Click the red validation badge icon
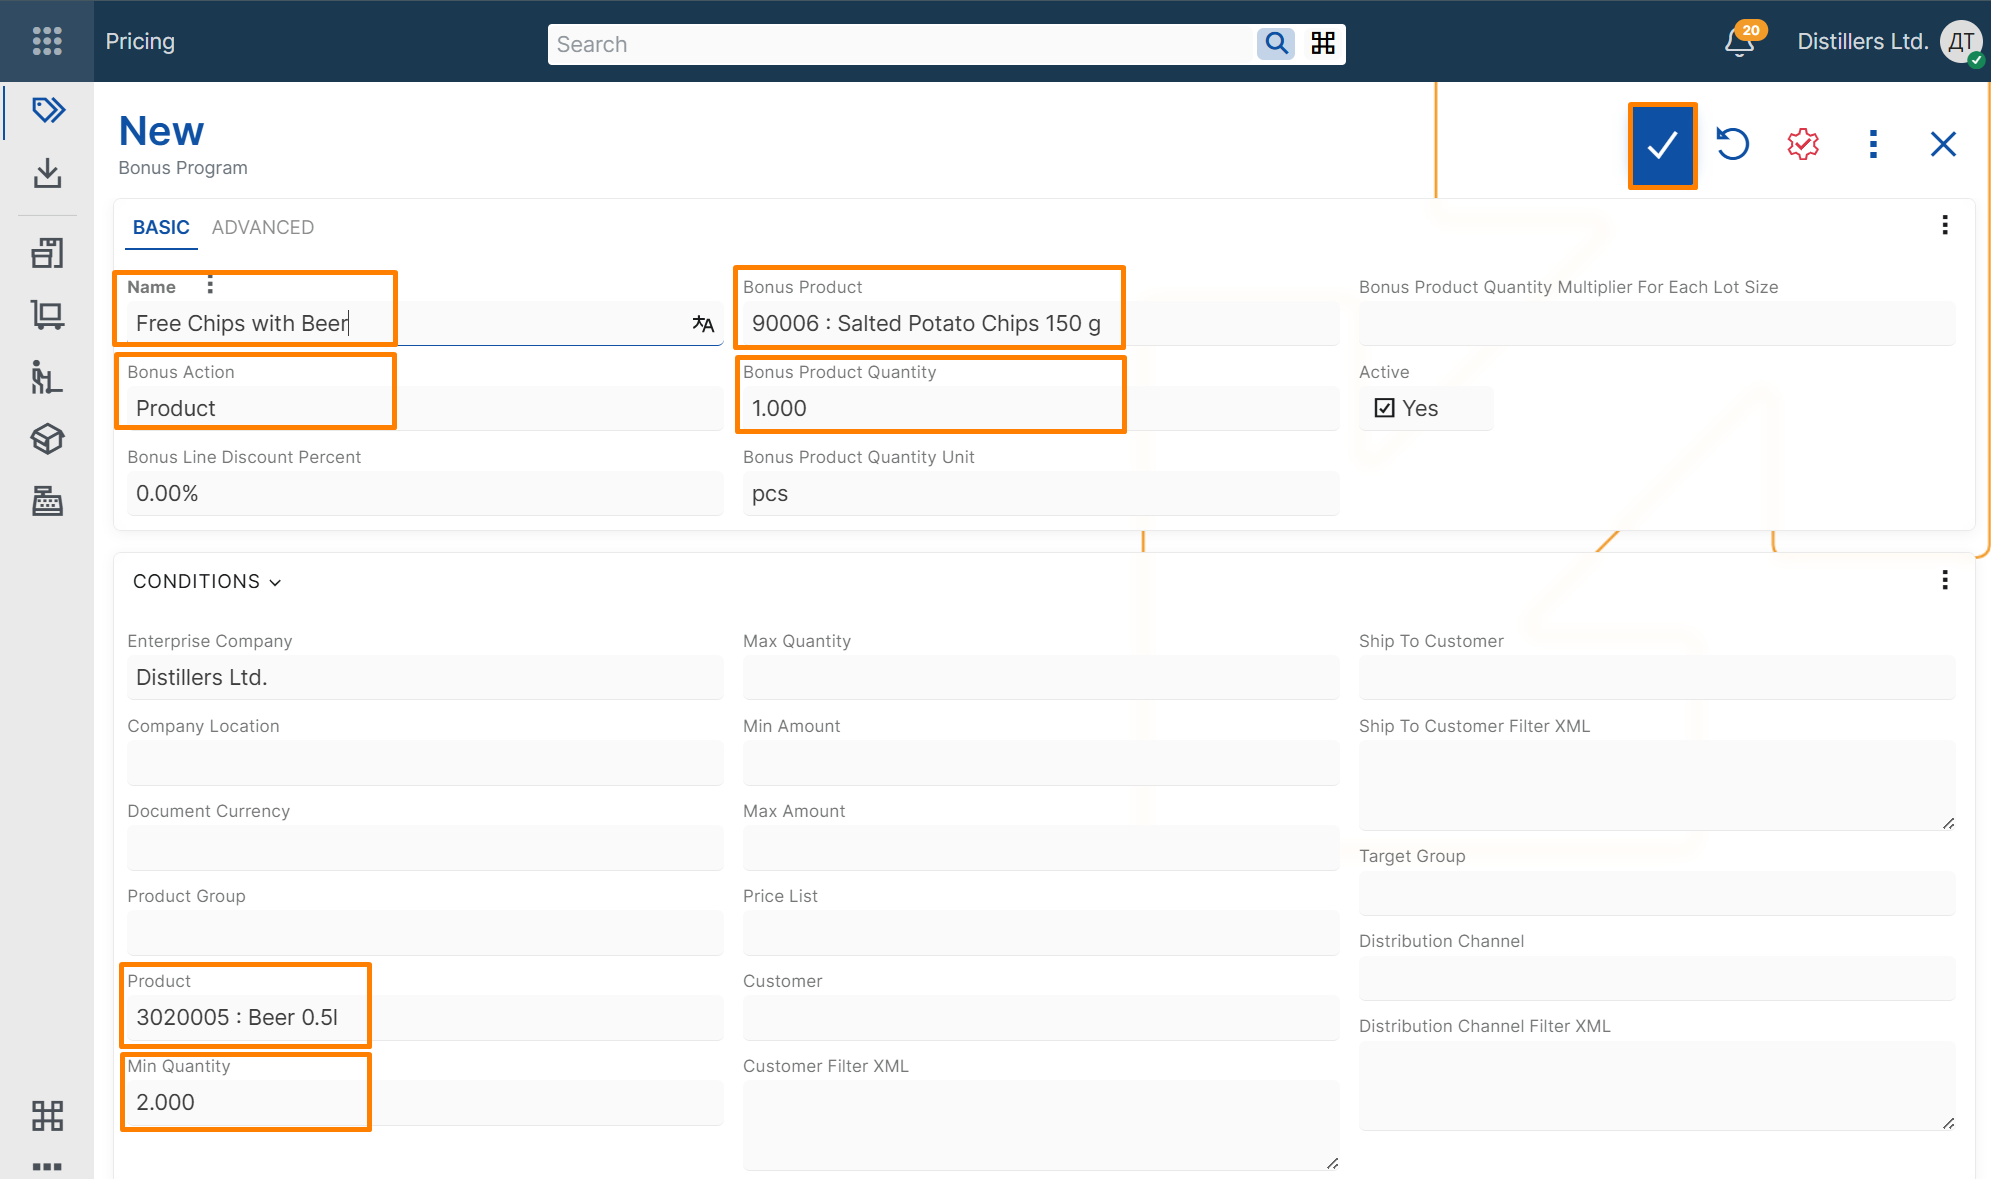The image size is (1991, 1179). pos(1803,145)
